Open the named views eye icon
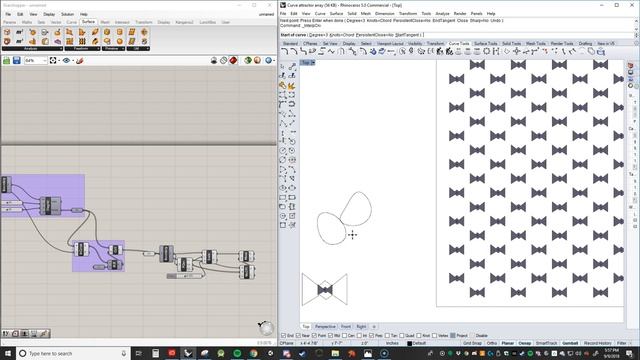 coord(66,60)
